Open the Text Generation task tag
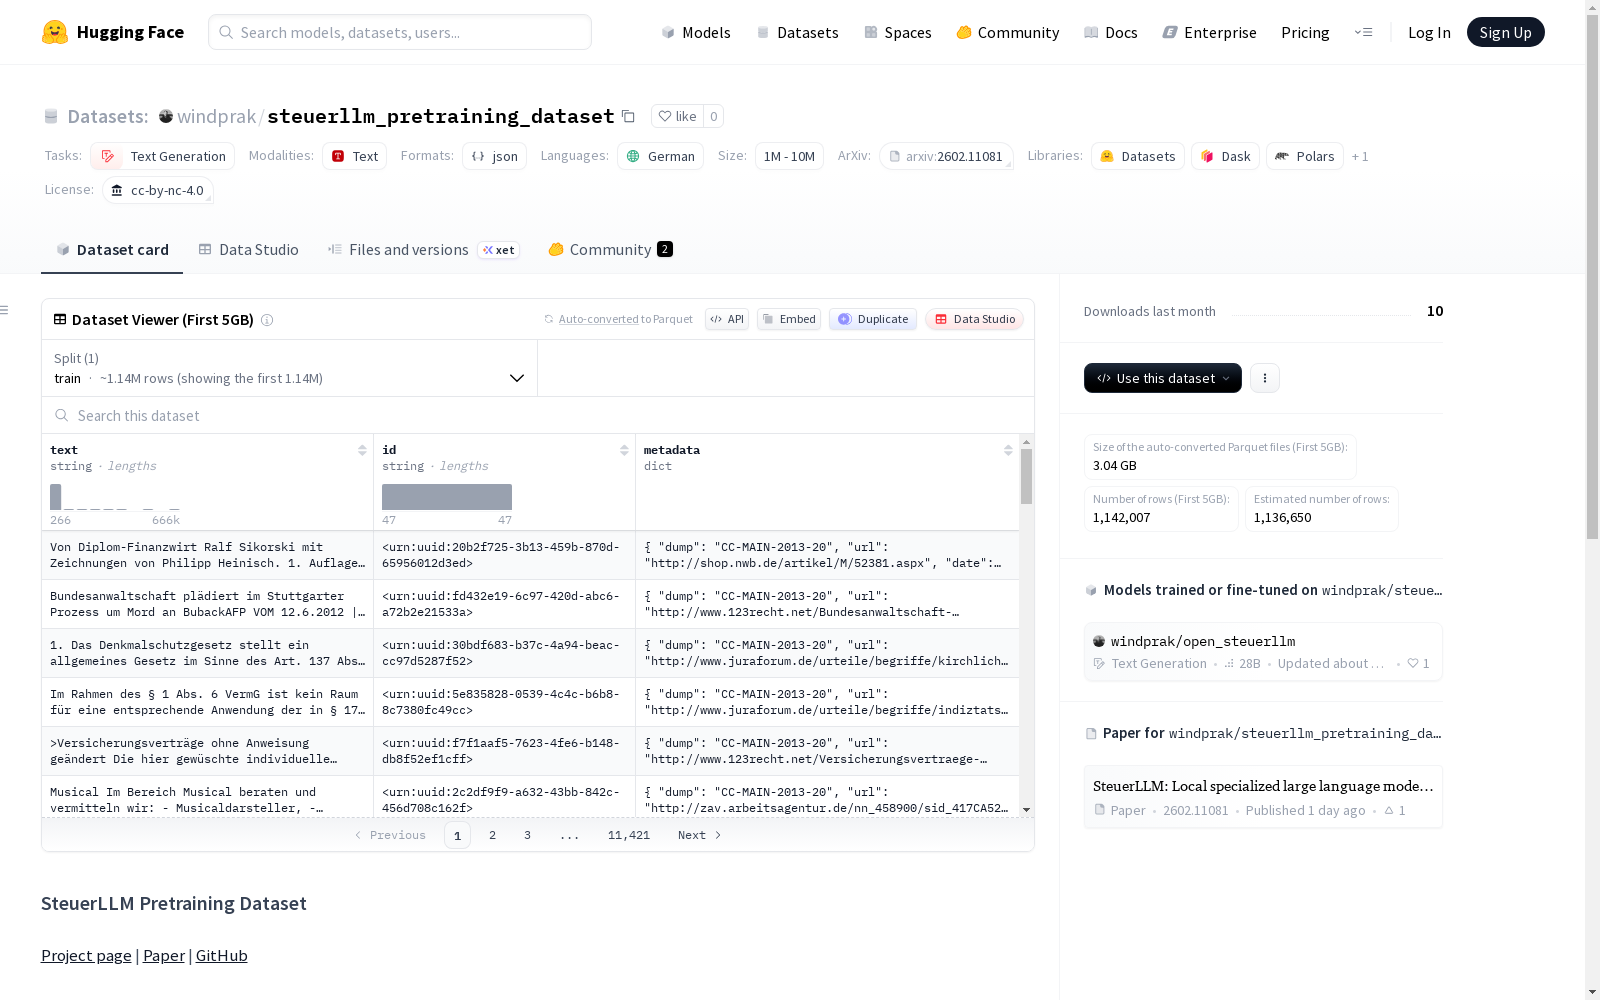The height and width of the screenshot is (1000, 1600). (x=163, y=156)
